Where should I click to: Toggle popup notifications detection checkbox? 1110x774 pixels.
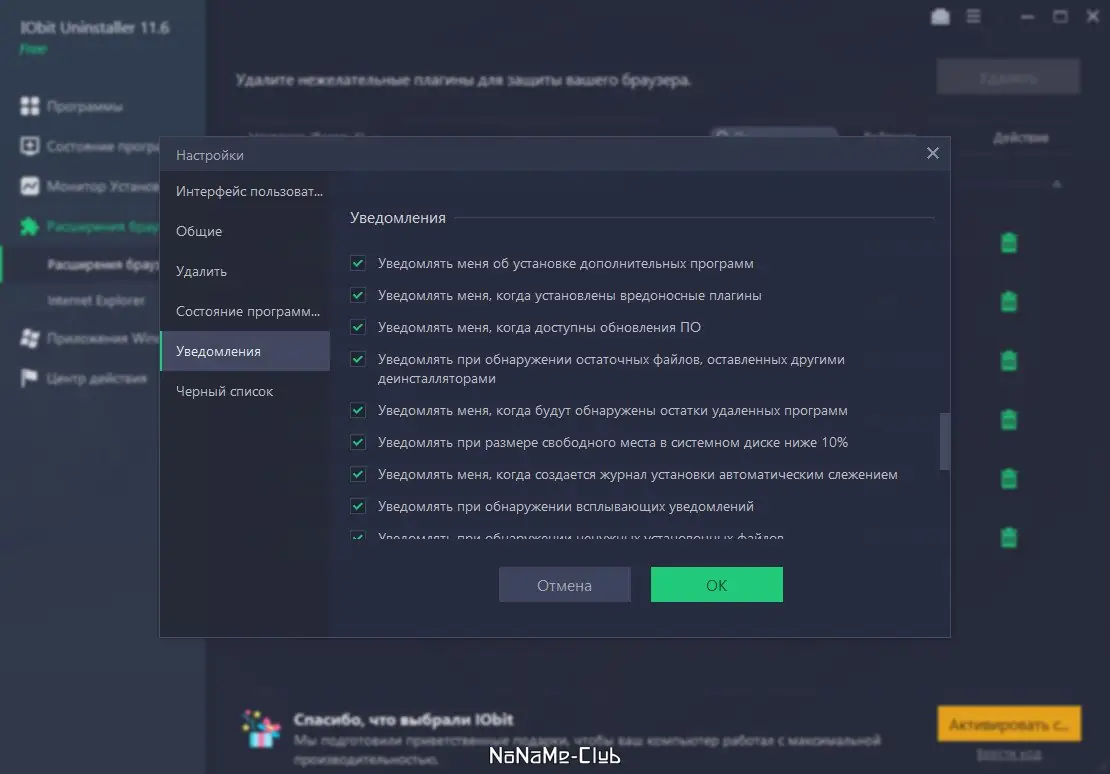358,506
